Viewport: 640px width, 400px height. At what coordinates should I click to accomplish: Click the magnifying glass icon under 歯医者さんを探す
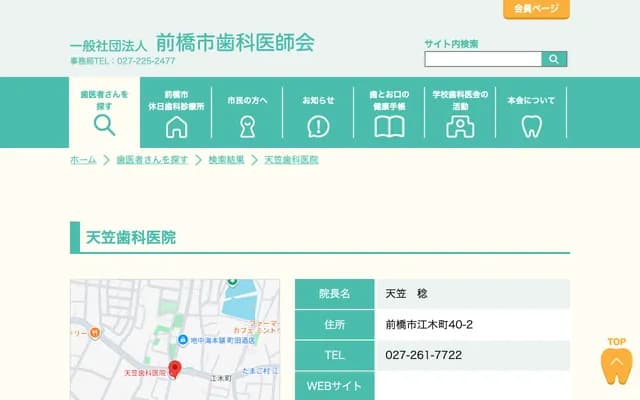coord(104,125)
